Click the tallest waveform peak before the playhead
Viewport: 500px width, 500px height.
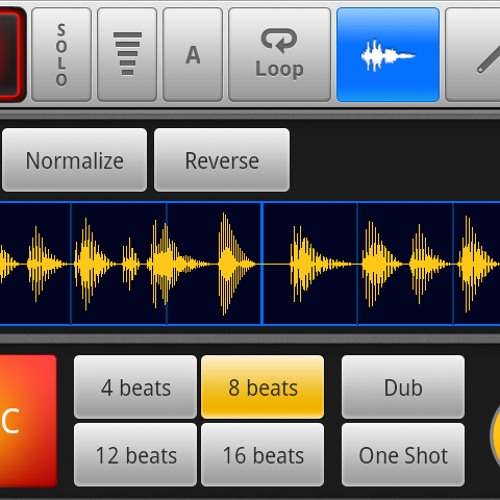tap(227, 264)
